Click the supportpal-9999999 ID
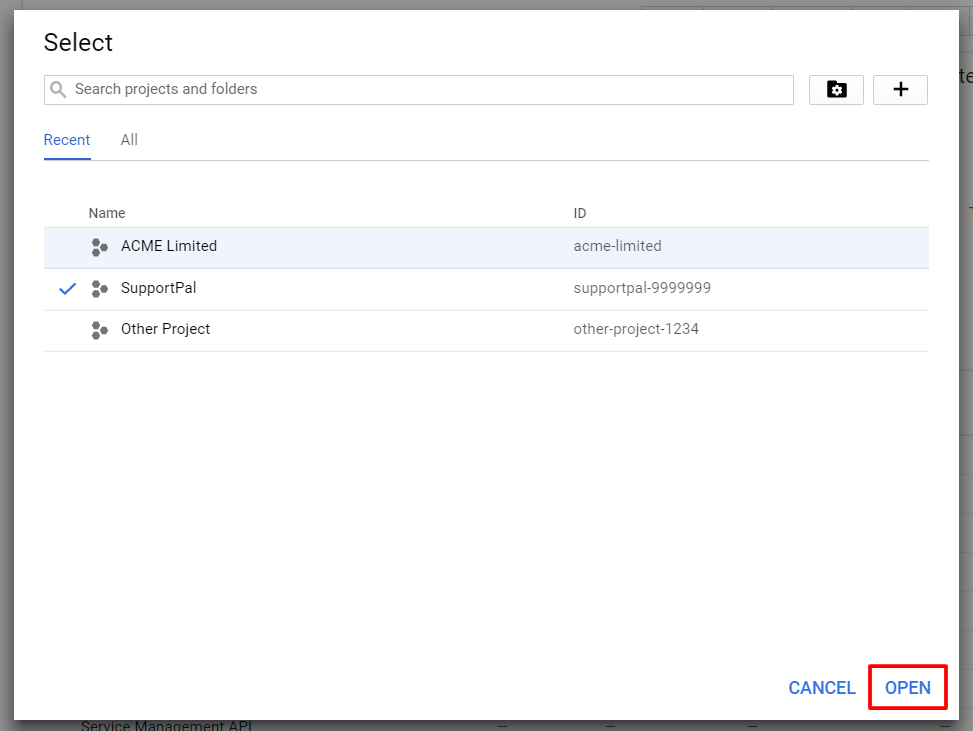 pyautogui.click(x=642, y=288)
